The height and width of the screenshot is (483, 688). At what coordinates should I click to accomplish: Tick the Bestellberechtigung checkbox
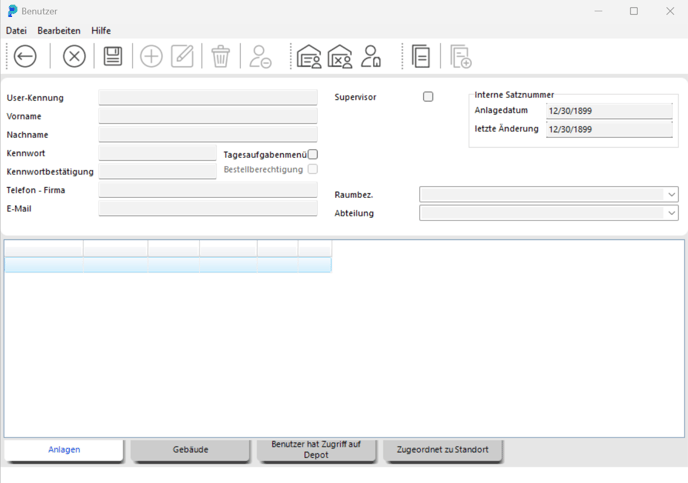click(313, 169)
